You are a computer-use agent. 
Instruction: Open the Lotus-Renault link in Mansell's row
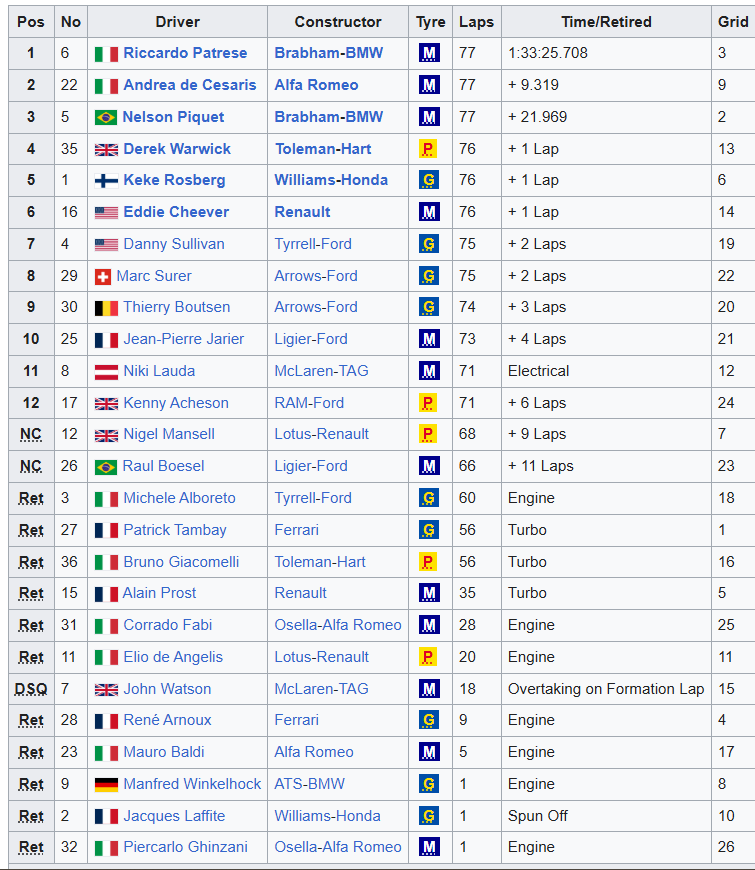321,434
